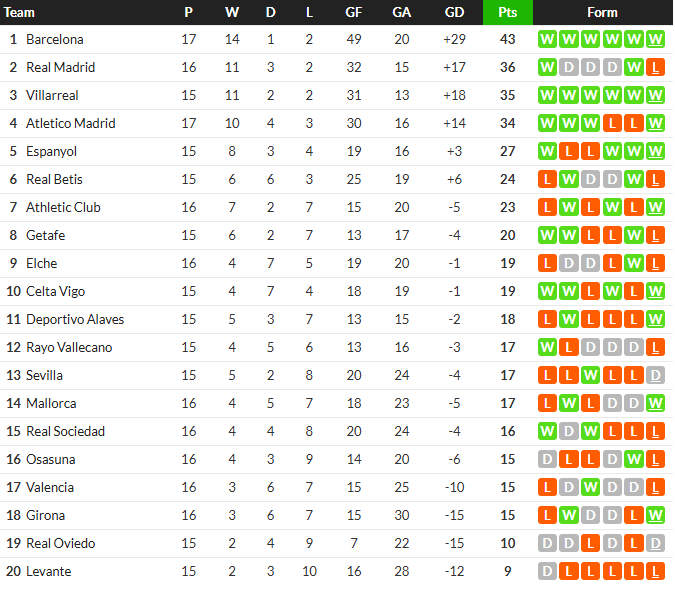Click Espanyol's first orange L form badge
The width and height of the screenshot is (675, 592).
pos(569,151)
